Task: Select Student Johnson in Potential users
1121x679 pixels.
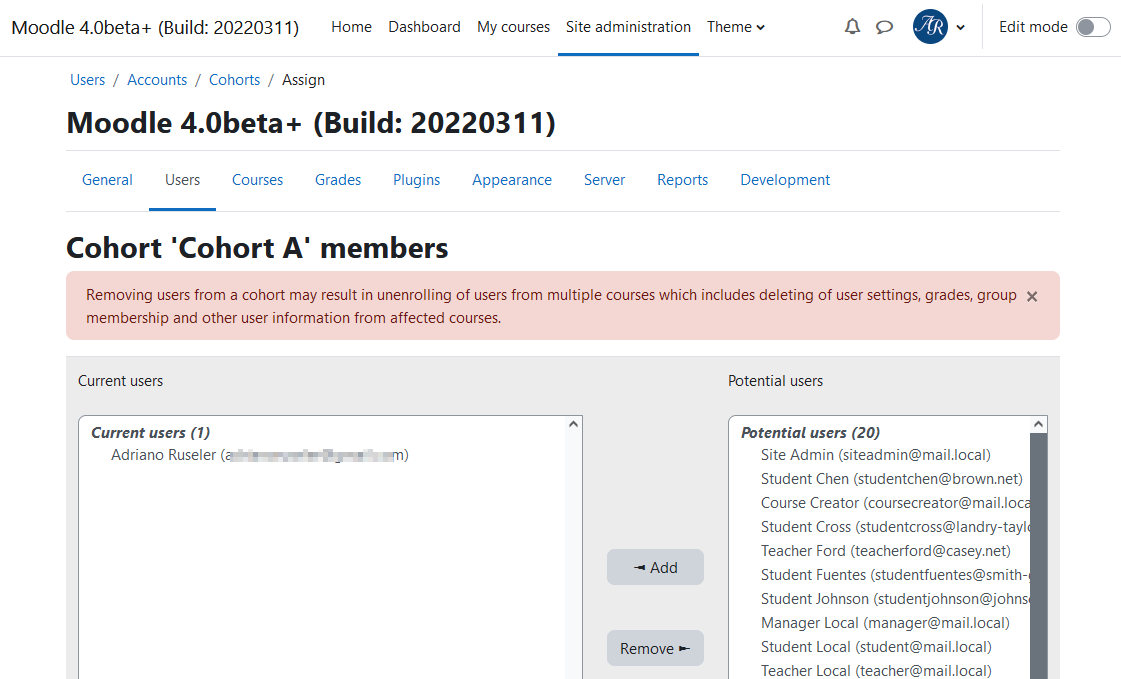Action: coord(895,599)
